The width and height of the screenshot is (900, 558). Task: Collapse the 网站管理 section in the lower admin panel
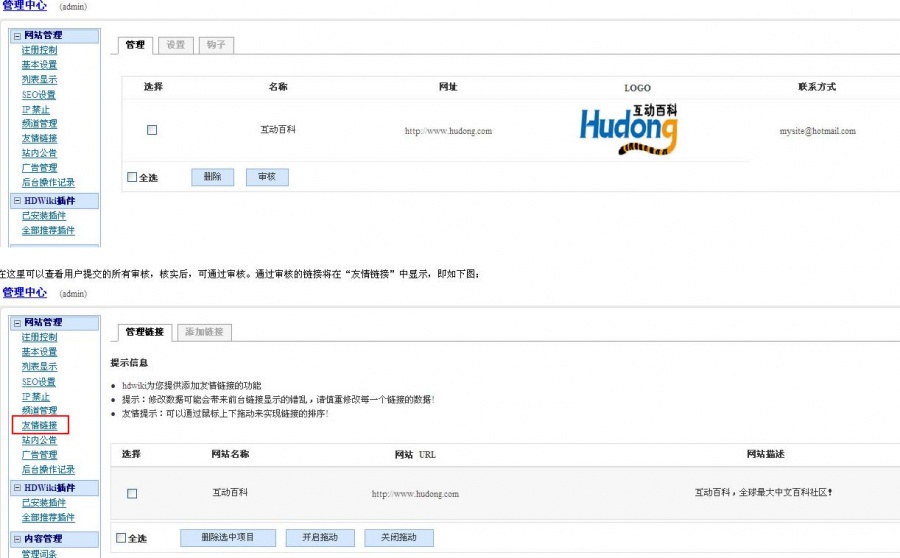pyautogui.click(x=17, y=323)
